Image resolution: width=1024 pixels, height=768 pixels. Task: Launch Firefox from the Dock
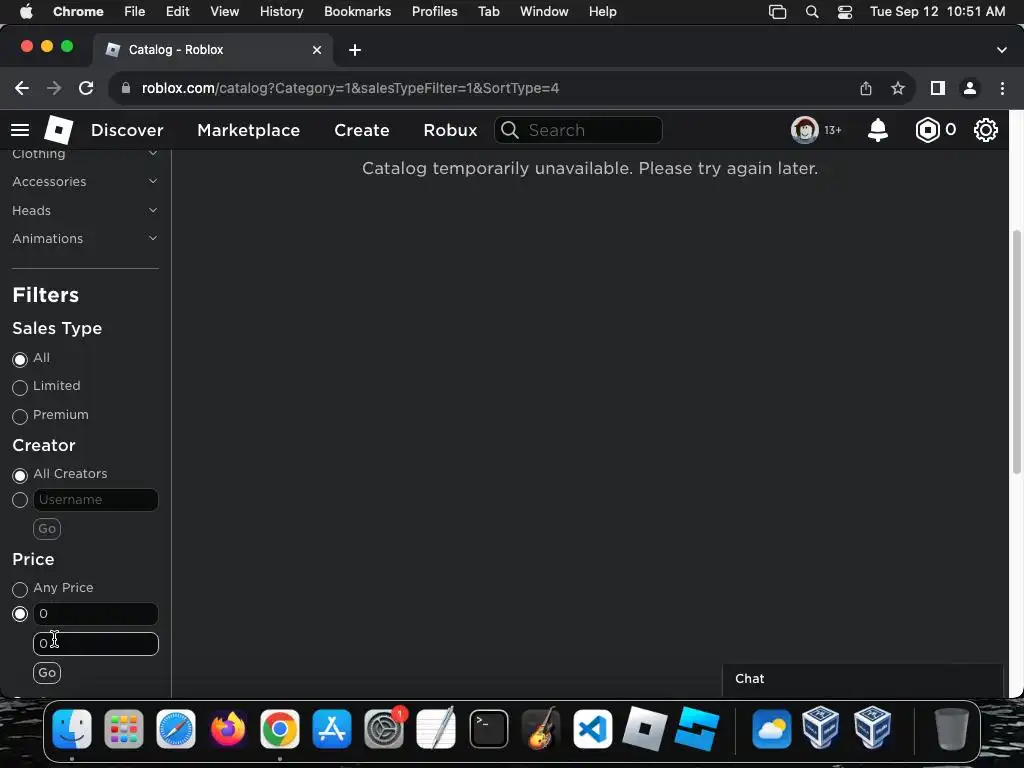click(228, 729)
